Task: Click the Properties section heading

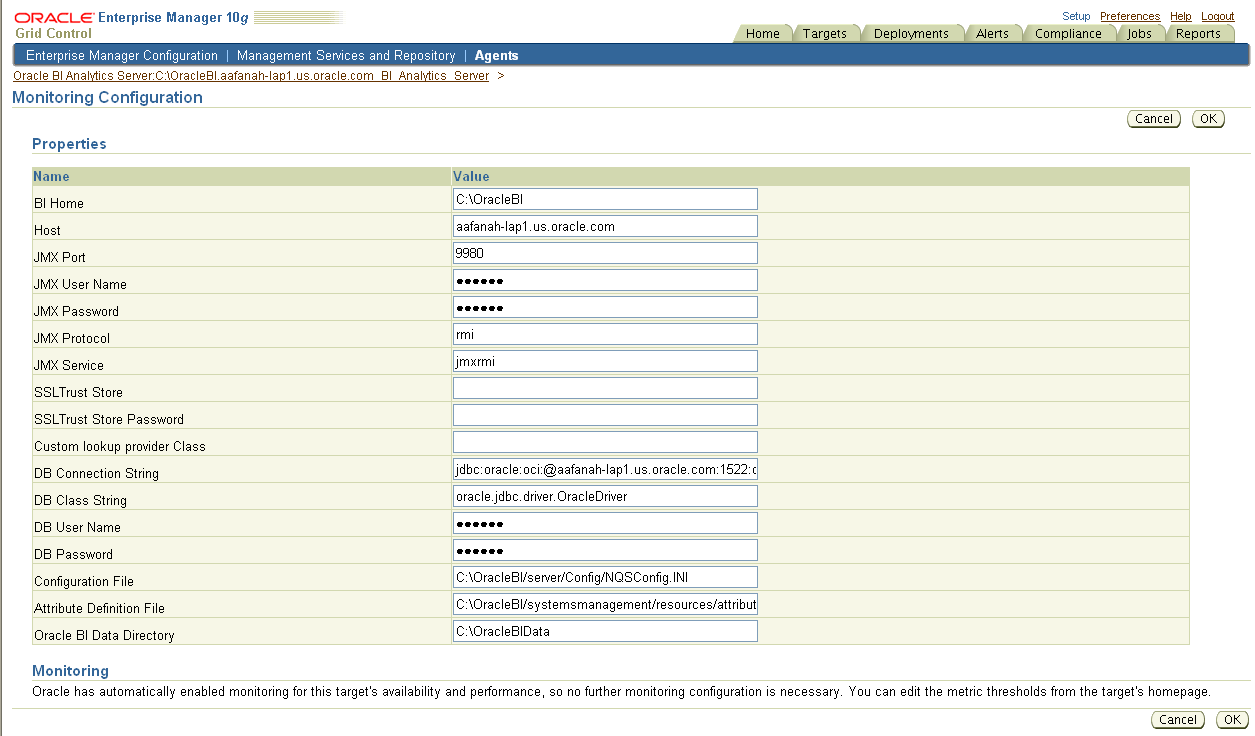Action: coord(69,144)
